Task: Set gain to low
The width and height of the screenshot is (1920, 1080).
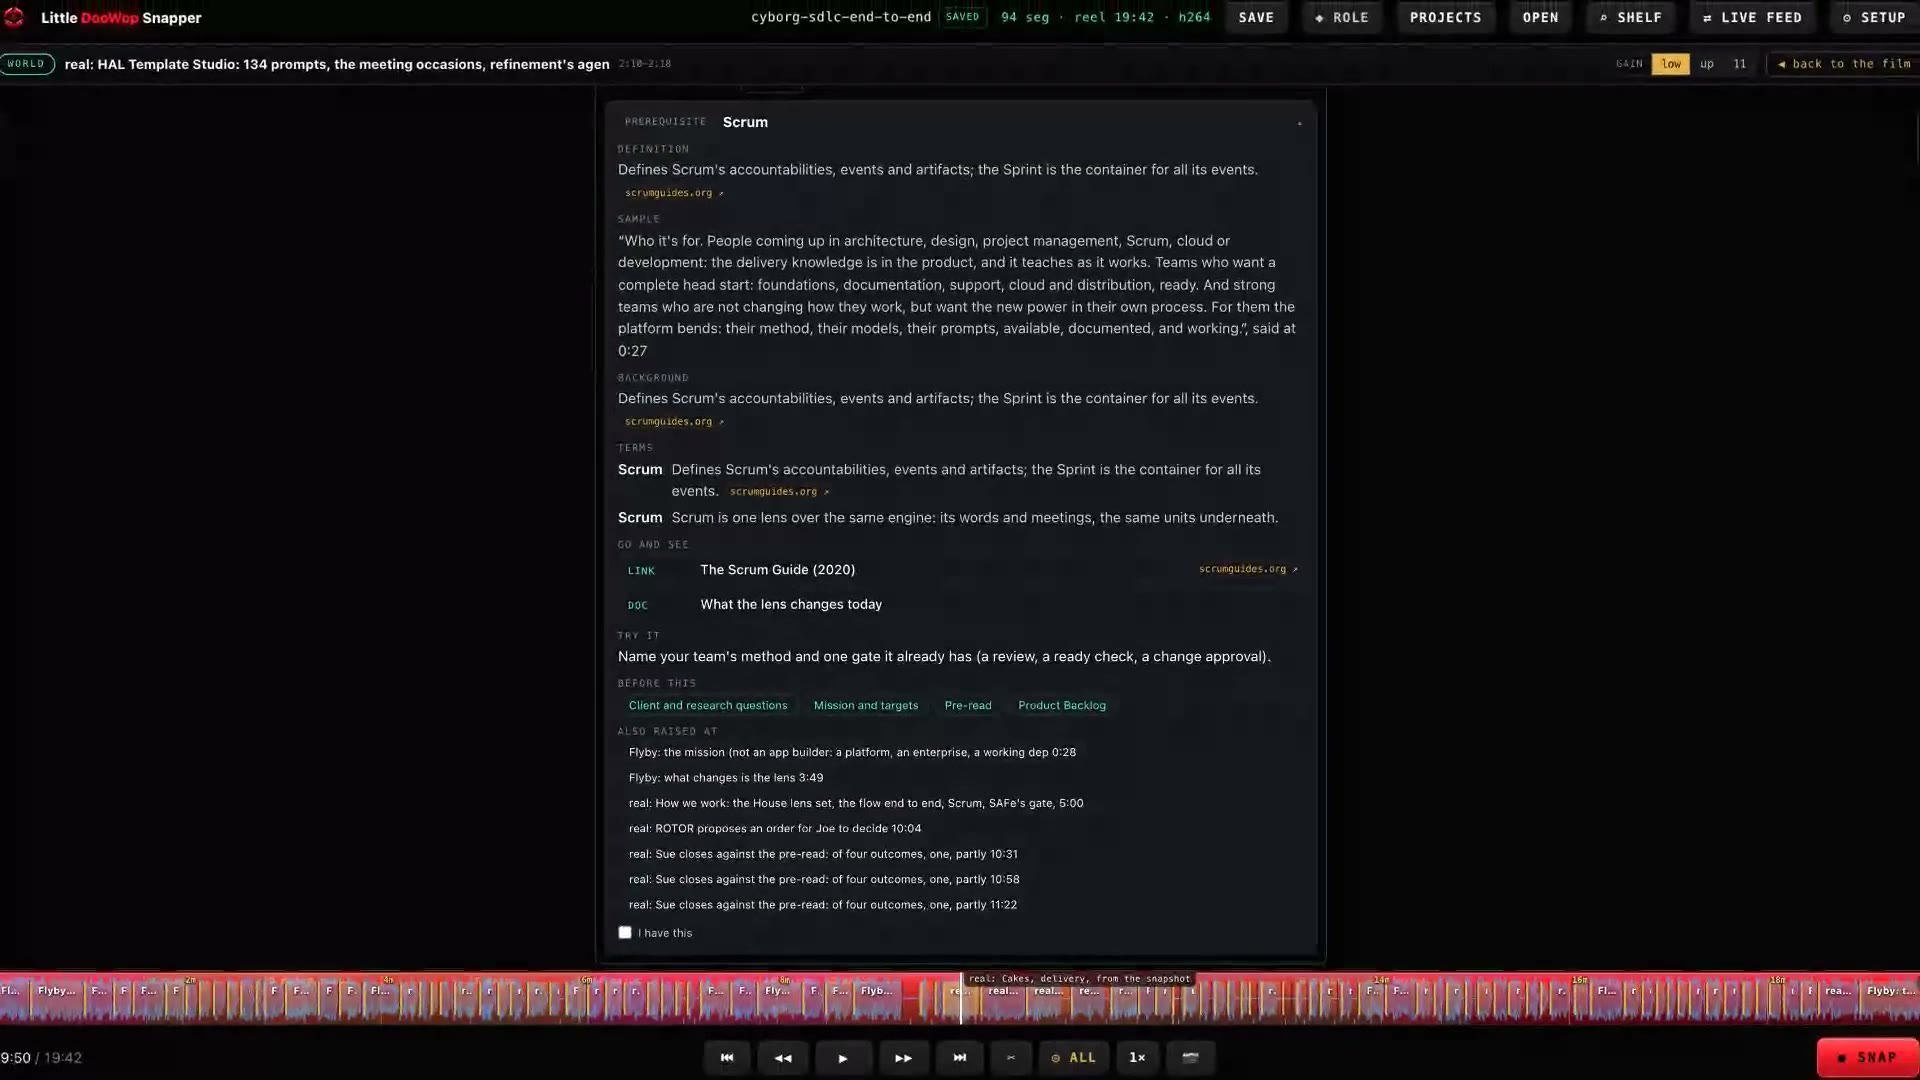Action: coord(1671,63)
